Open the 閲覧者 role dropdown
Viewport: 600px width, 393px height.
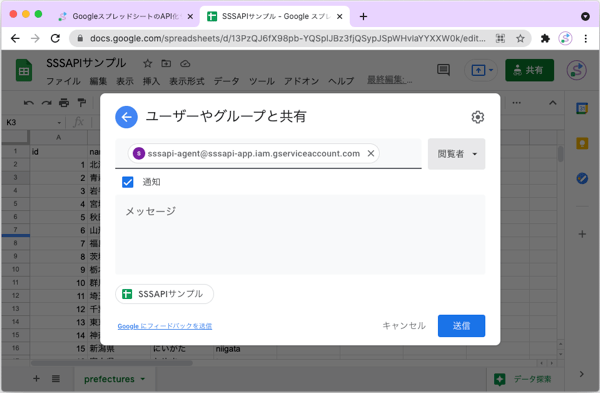coord(457,154)
